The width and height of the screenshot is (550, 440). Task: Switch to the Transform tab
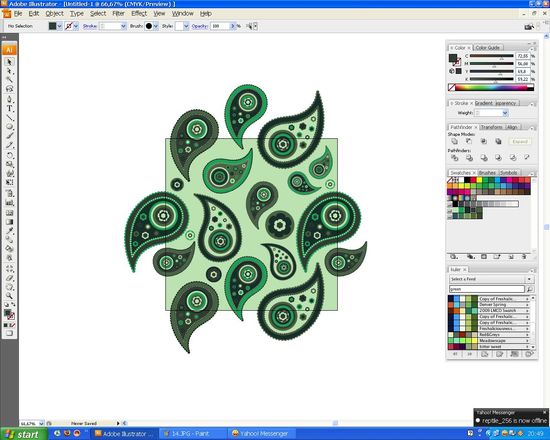[x=491, y=127]
